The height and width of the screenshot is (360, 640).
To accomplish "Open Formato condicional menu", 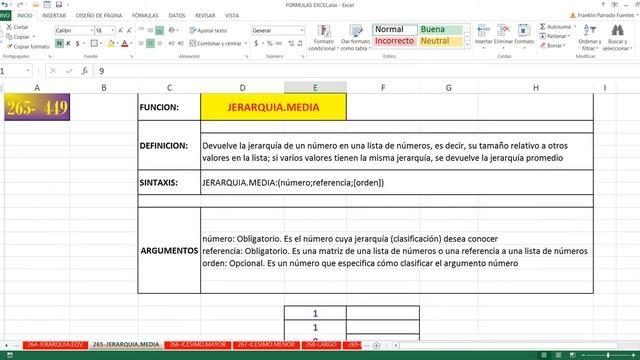I will [x=324, y=38].
